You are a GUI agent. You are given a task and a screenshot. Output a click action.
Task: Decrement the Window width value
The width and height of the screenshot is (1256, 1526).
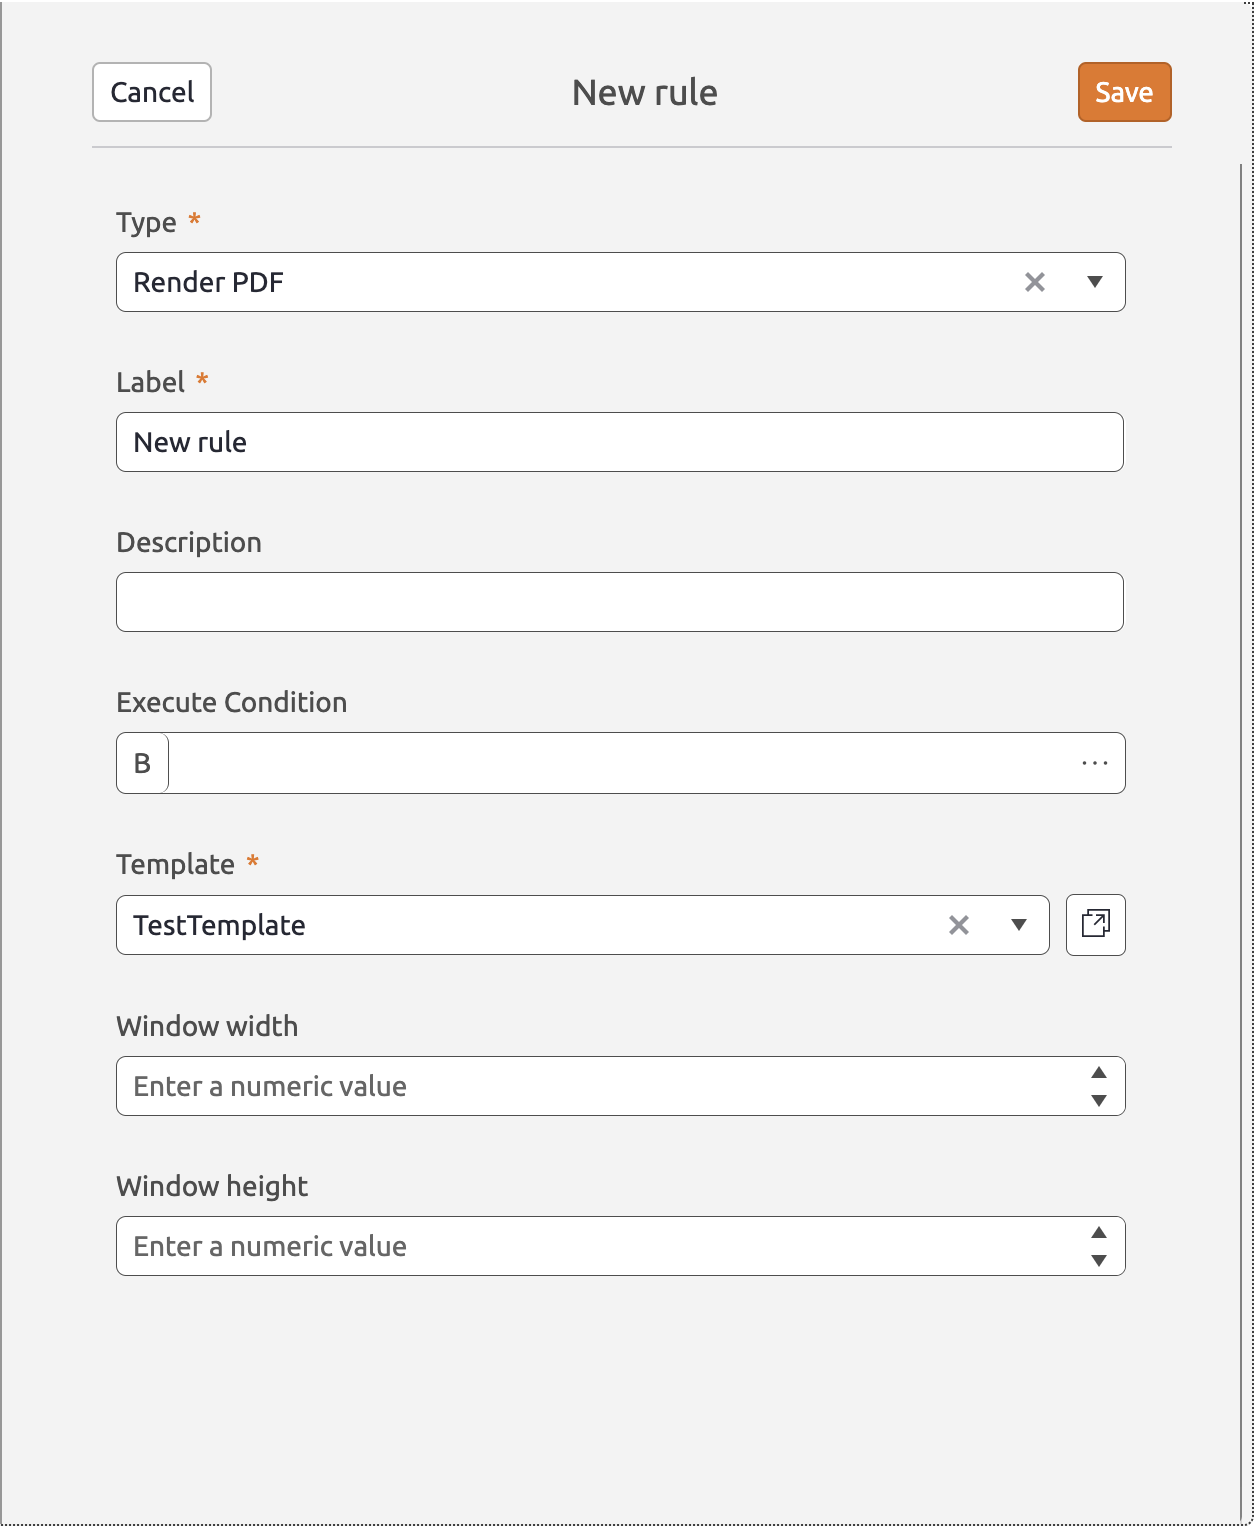click(x=1098, y=1099)
